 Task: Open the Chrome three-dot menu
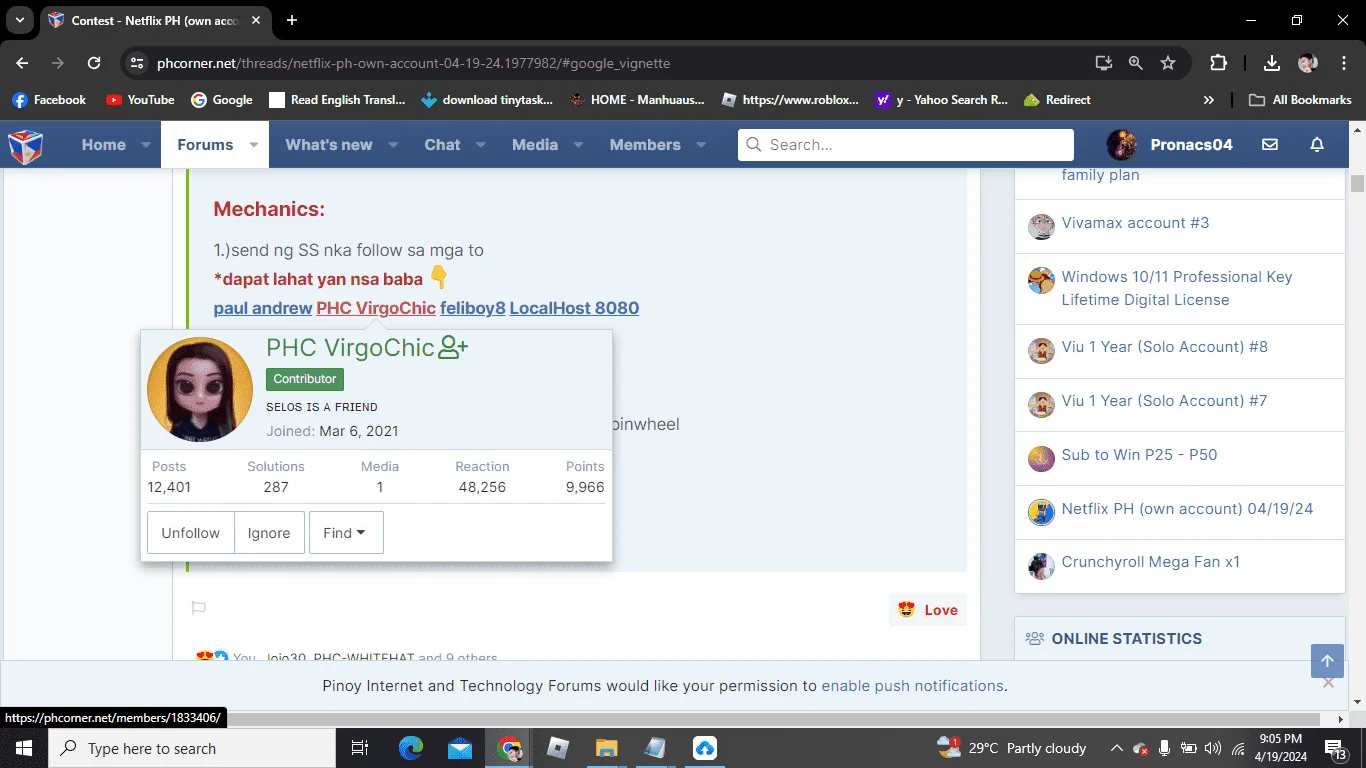point(1343,63)
